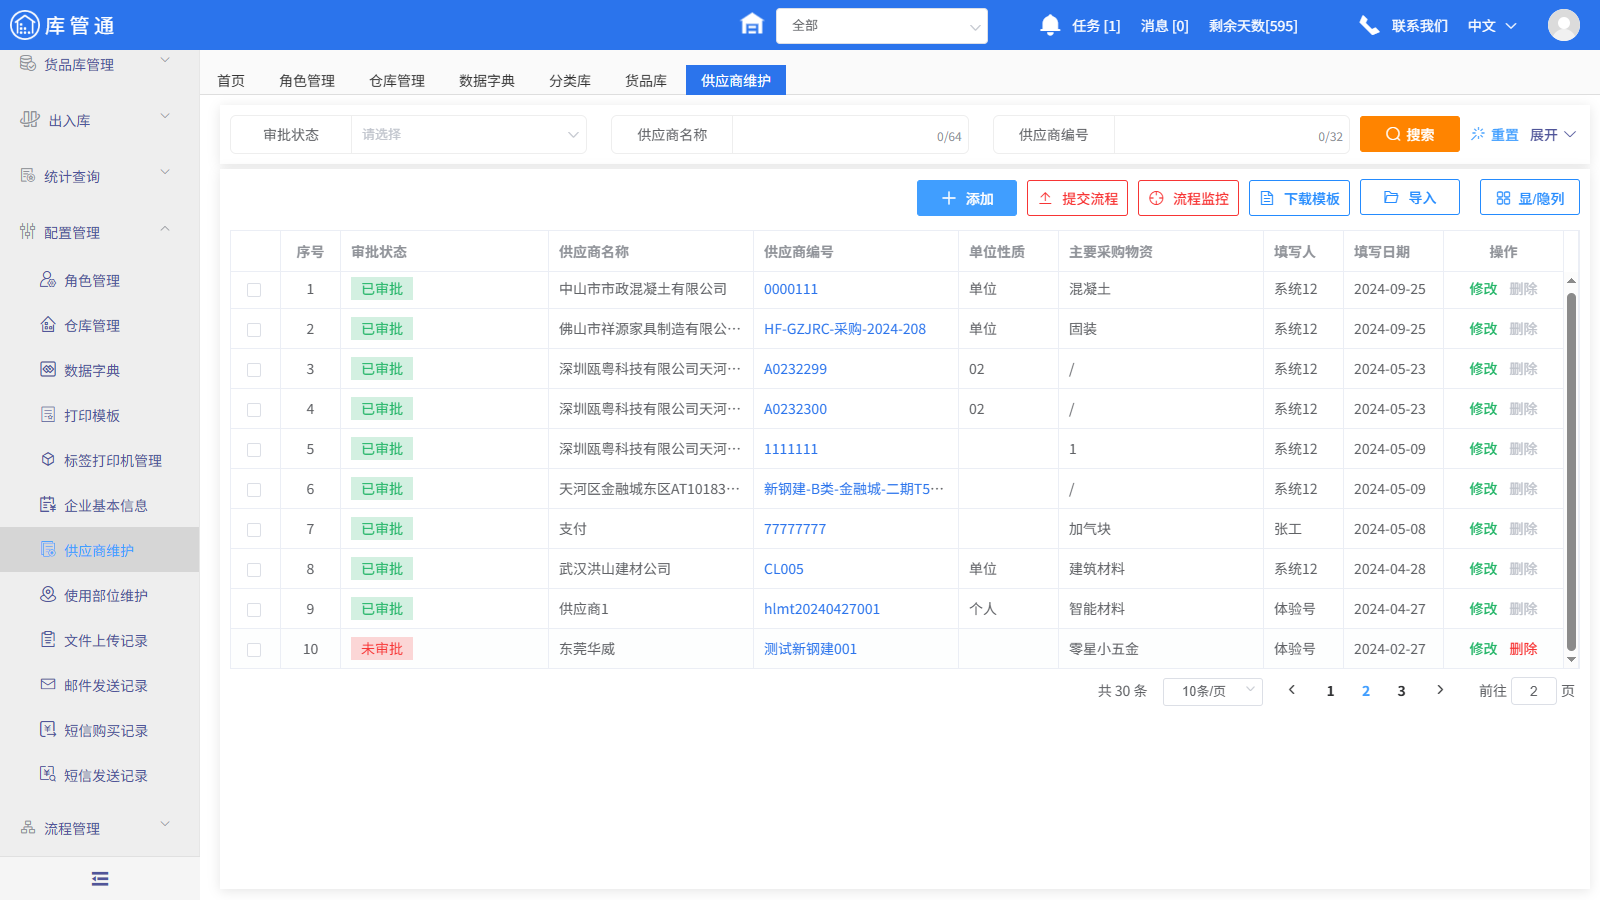This screenshot has height=900, width=1600.
Task: Click the 配置管理 sidebar icon
Action: [28, 232]
